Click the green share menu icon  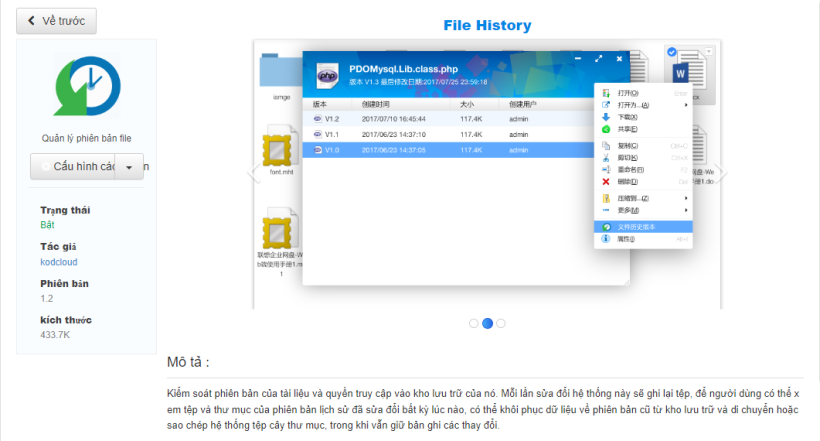tap(606, 129)
